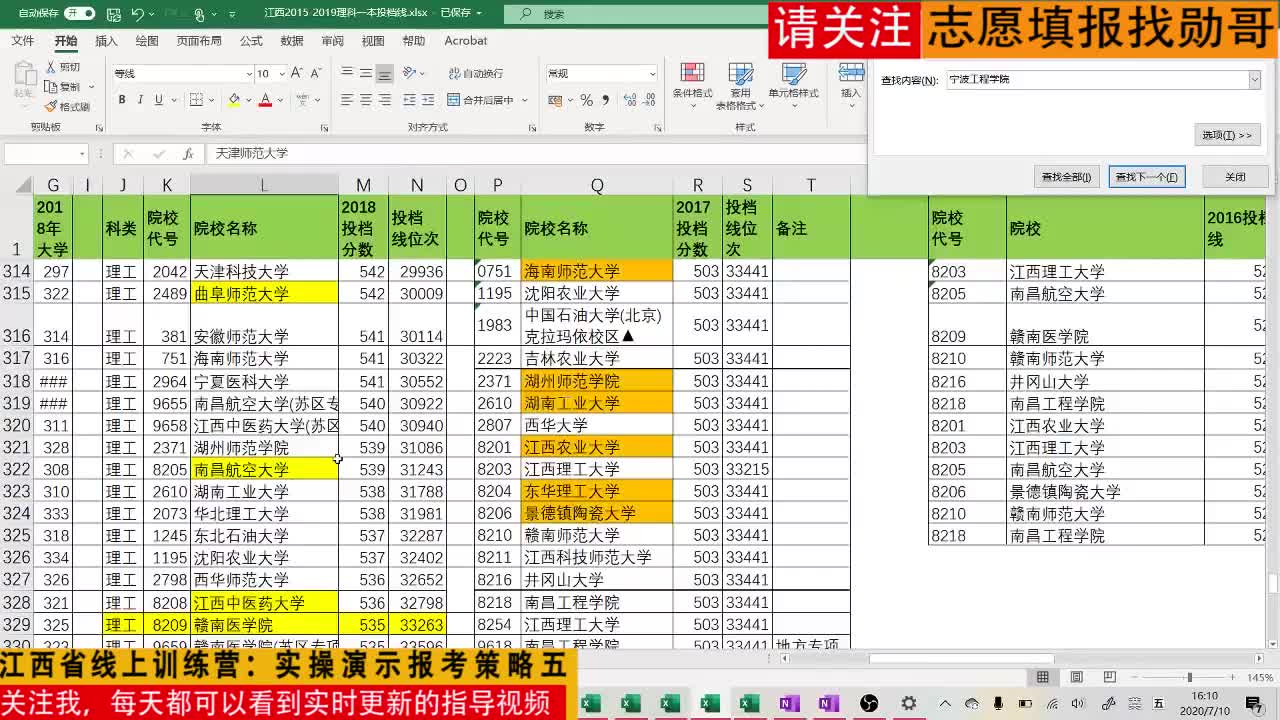Click the 查找全部 button

pyautogui.click(x=1066, y=177)
